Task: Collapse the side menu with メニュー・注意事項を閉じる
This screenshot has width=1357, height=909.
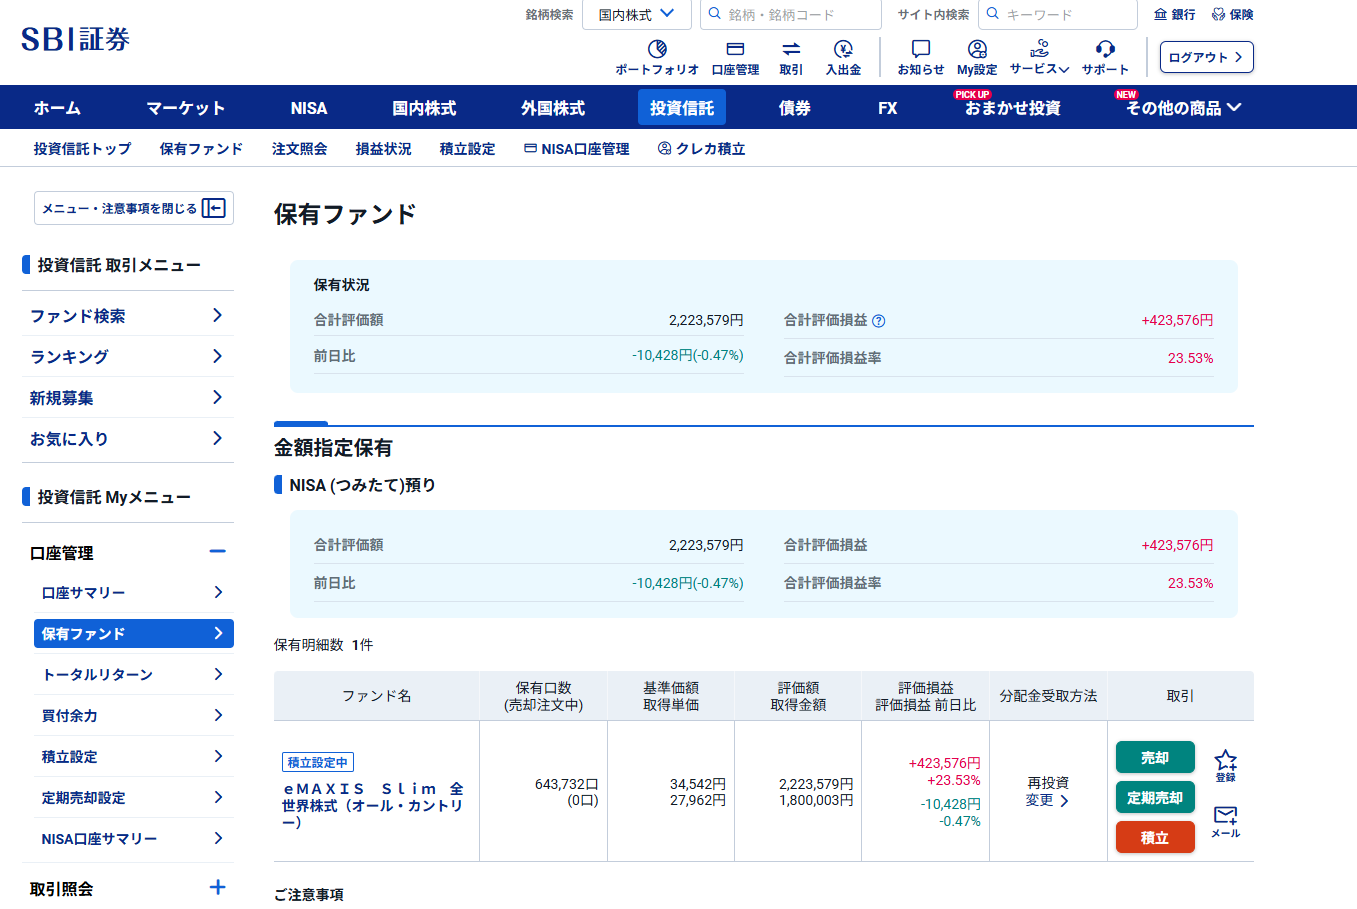Action: click(x=134, y=208)
